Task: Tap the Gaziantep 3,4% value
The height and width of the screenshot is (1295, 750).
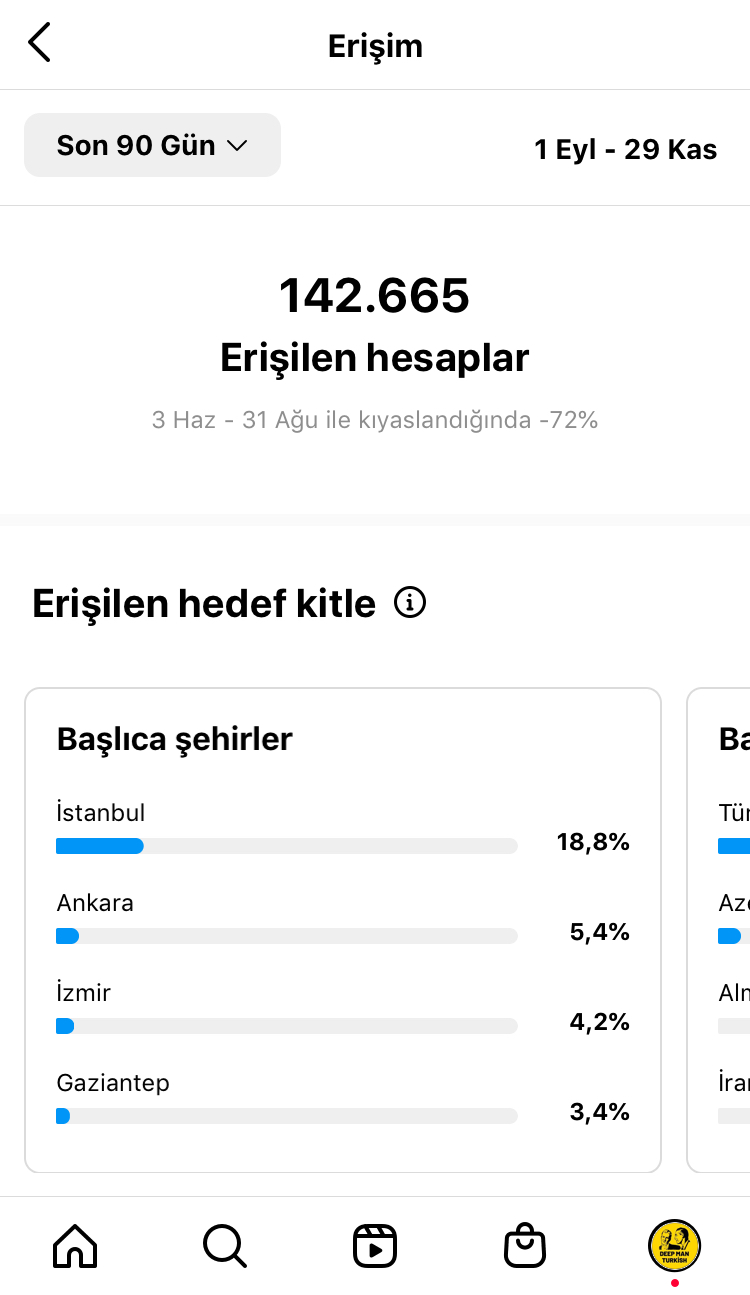Action: pyautogui.click(x=600, y=1111)
